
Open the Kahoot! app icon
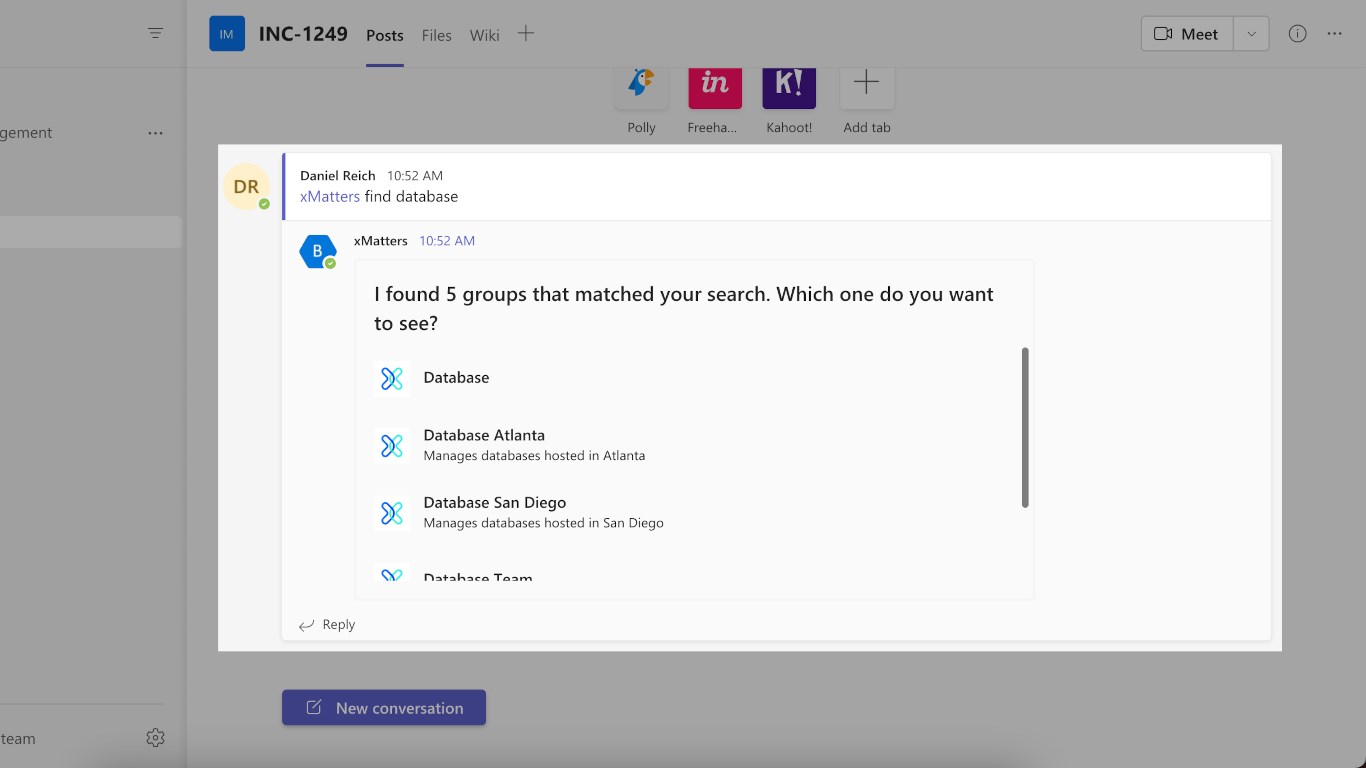[x=789, y=85]
